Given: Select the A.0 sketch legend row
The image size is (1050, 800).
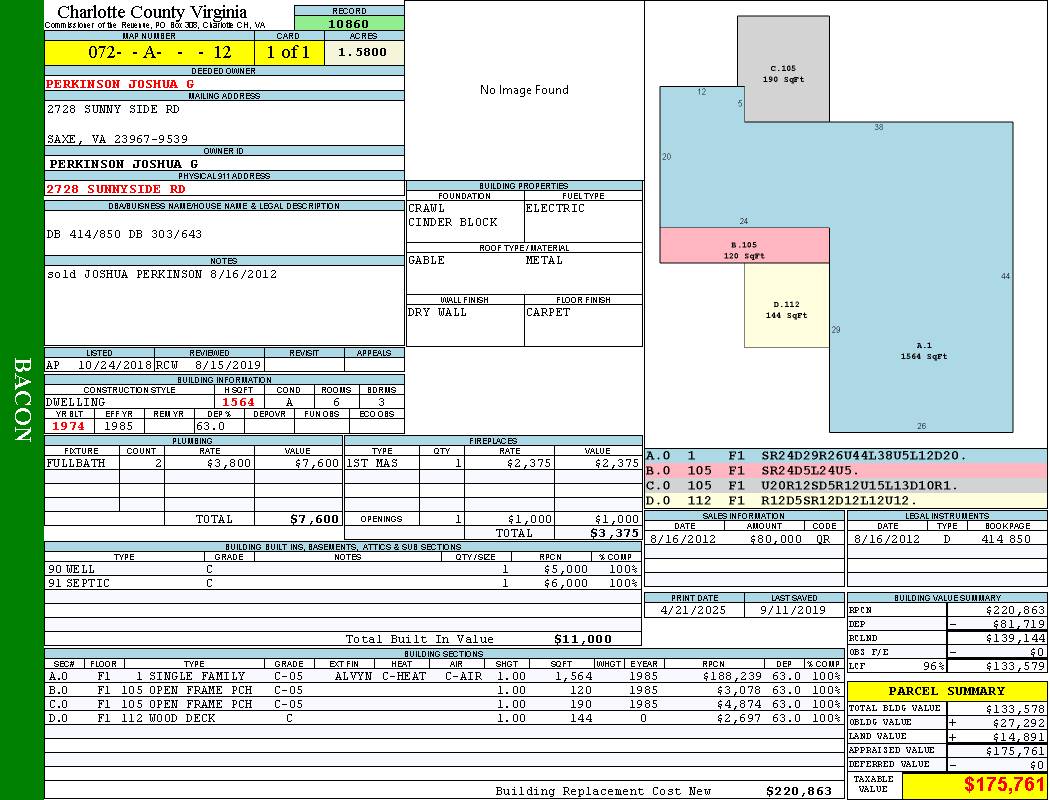Looking at the screenshot, I should pos(845,455).
